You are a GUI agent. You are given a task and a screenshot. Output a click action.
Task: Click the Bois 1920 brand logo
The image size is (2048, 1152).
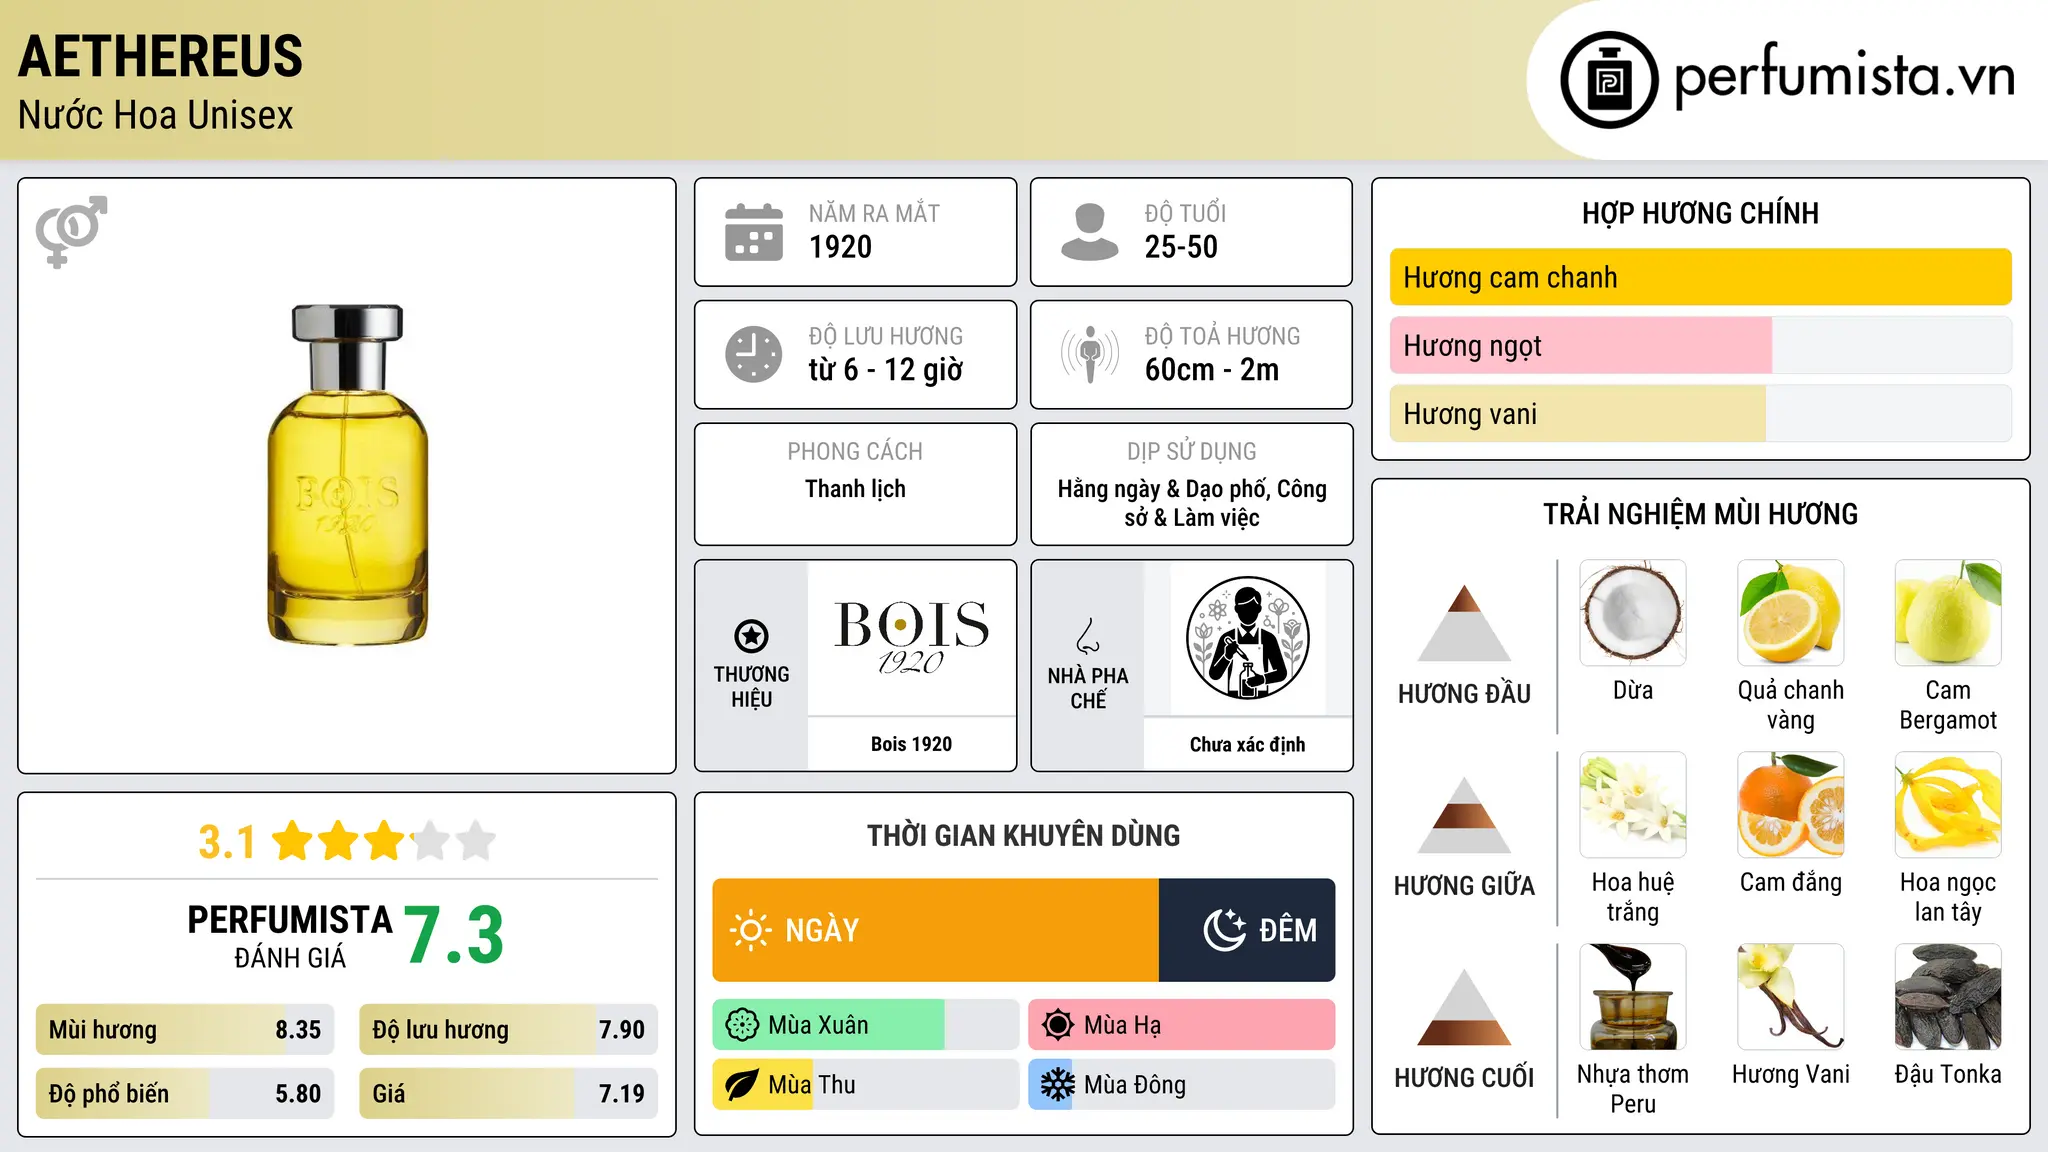click(x=912, y=637)
